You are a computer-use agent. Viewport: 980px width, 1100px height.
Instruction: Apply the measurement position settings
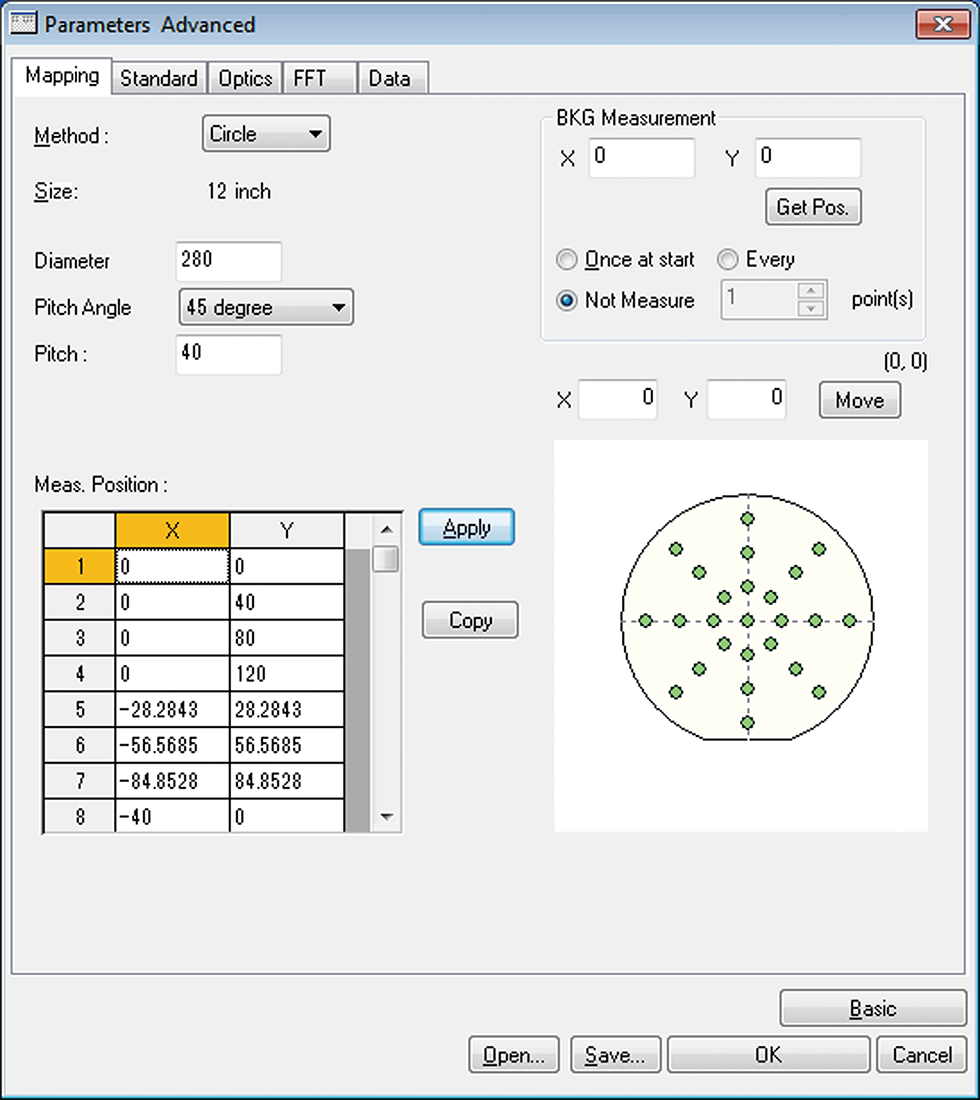click(x=466, y=527)
